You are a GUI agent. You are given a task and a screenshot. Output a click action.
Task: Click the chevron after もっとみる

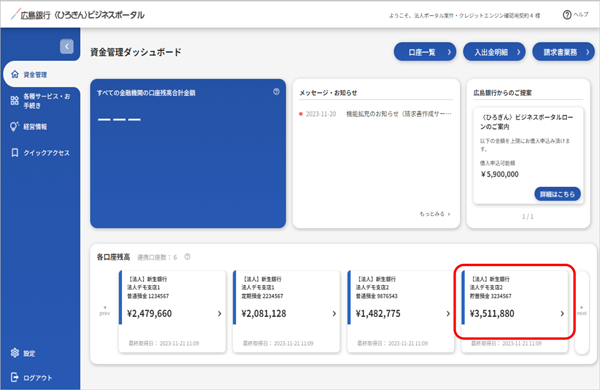tap(449, 214)
